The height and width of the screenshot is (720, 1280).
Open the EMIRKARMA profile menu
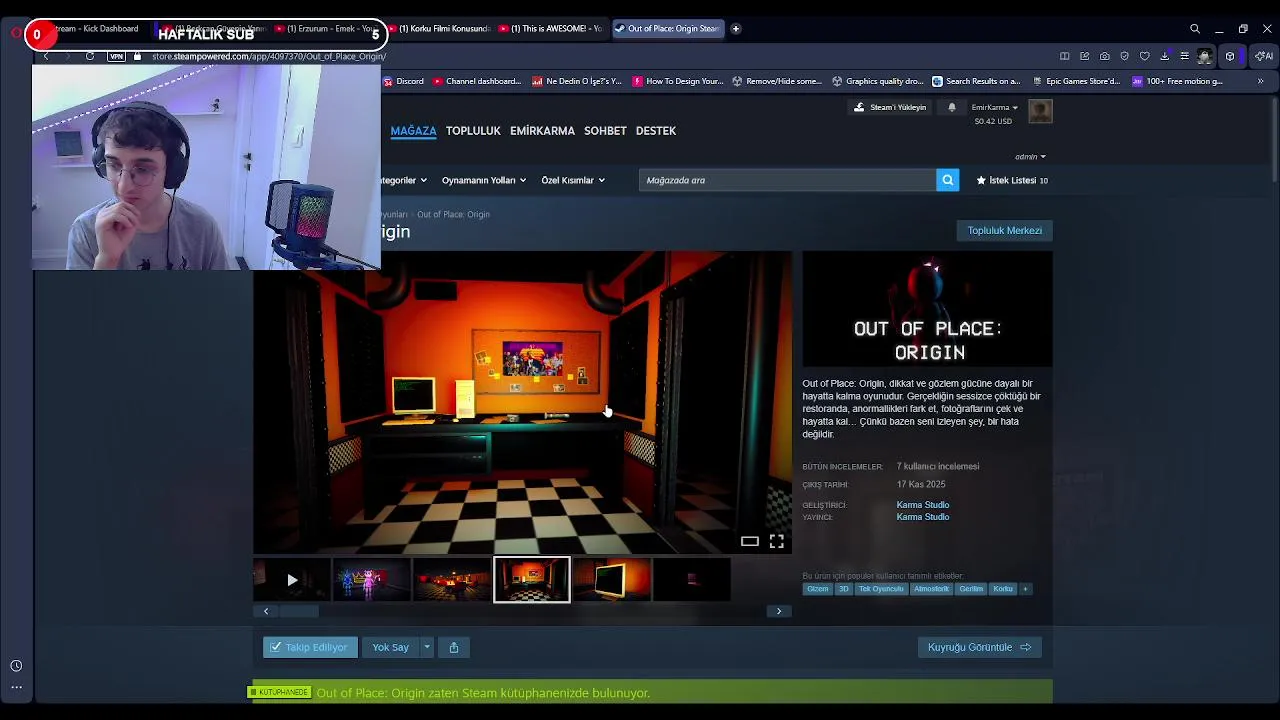542,131
